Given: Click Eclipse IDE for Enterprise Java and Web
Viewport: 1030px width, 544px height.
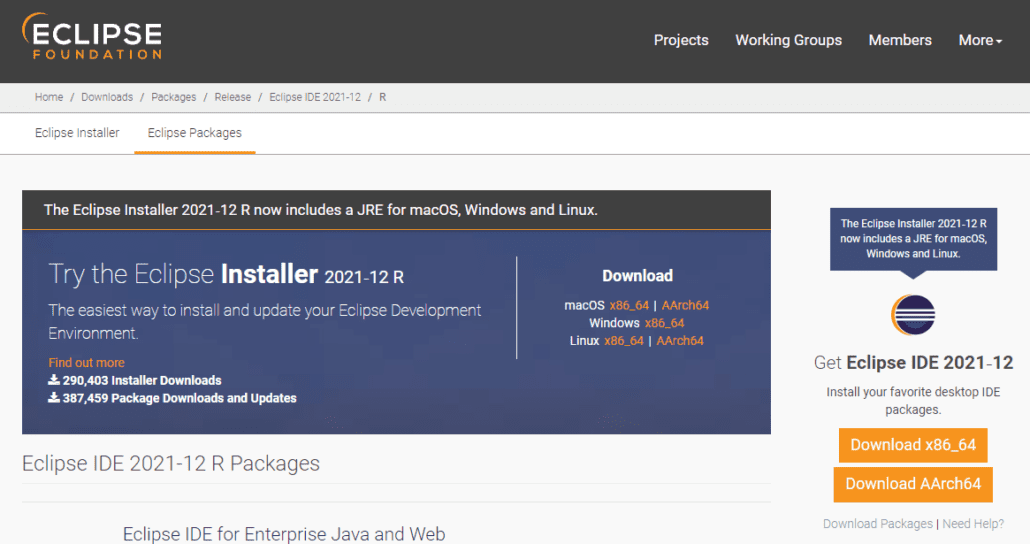Looking at the screenshot, I should pyautogui.click(x=284, y=534).
